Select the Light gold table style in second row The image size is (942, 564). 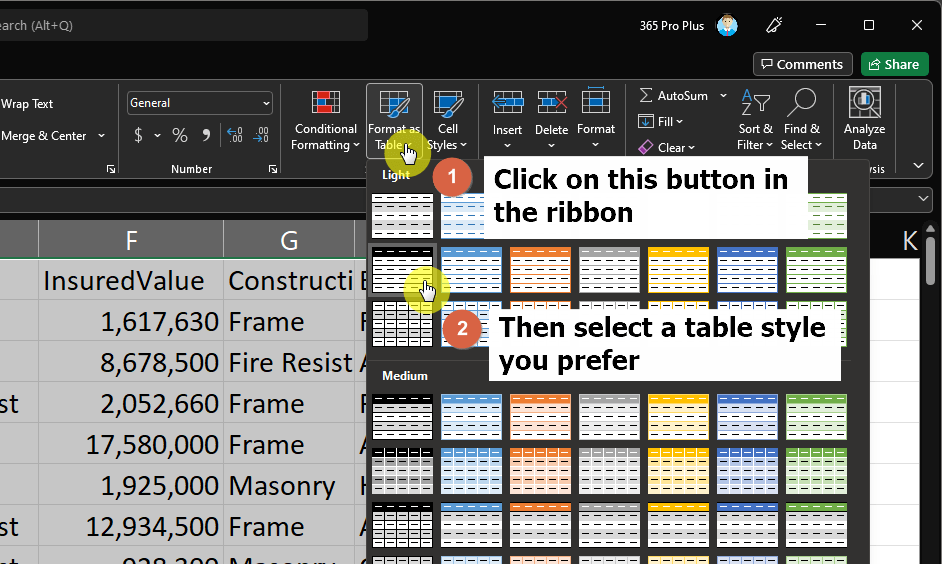(x=678, y=270)
